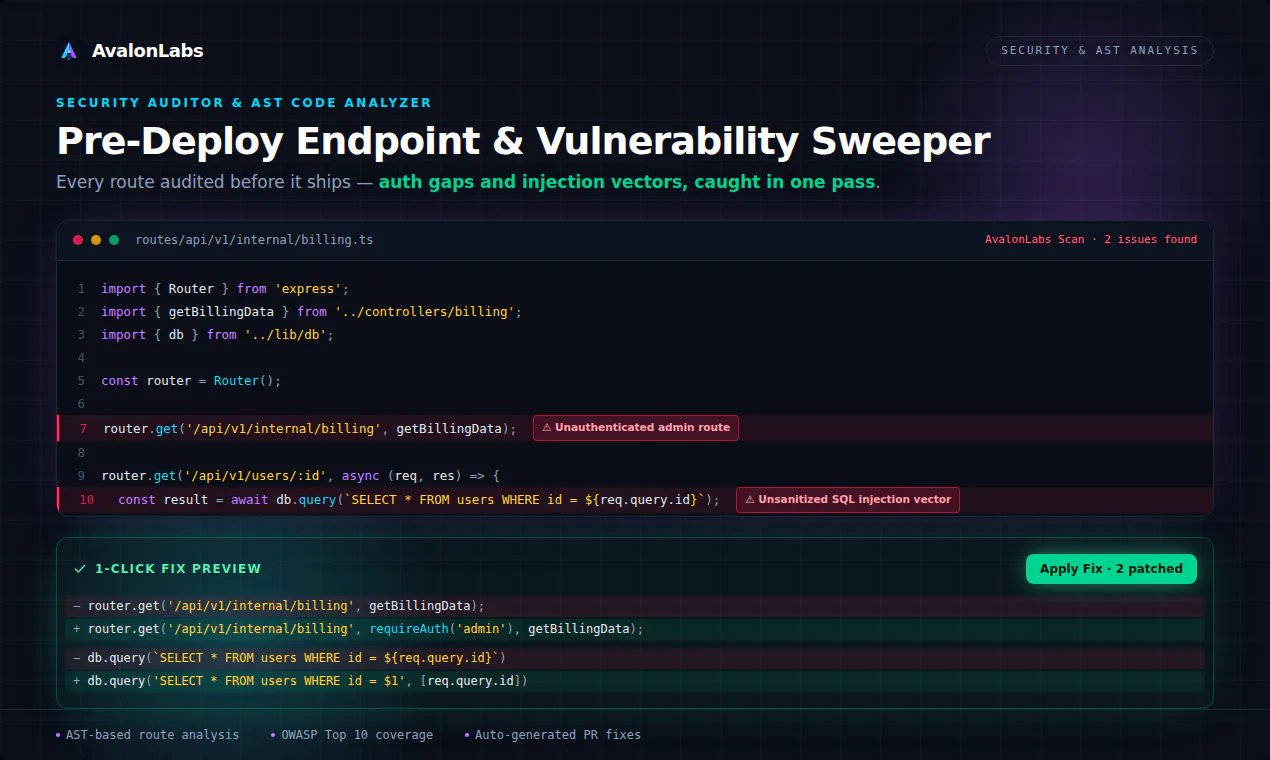Image resolution: width=1270 pixels, height=760 pixels.
Task: Click the AvalonLabs logo icon
Action: [69, 51]
